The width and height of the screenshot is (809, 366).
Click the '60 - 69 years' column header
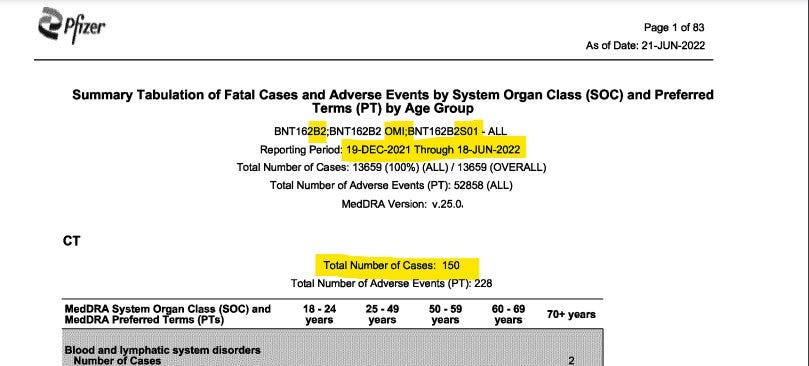508,314
